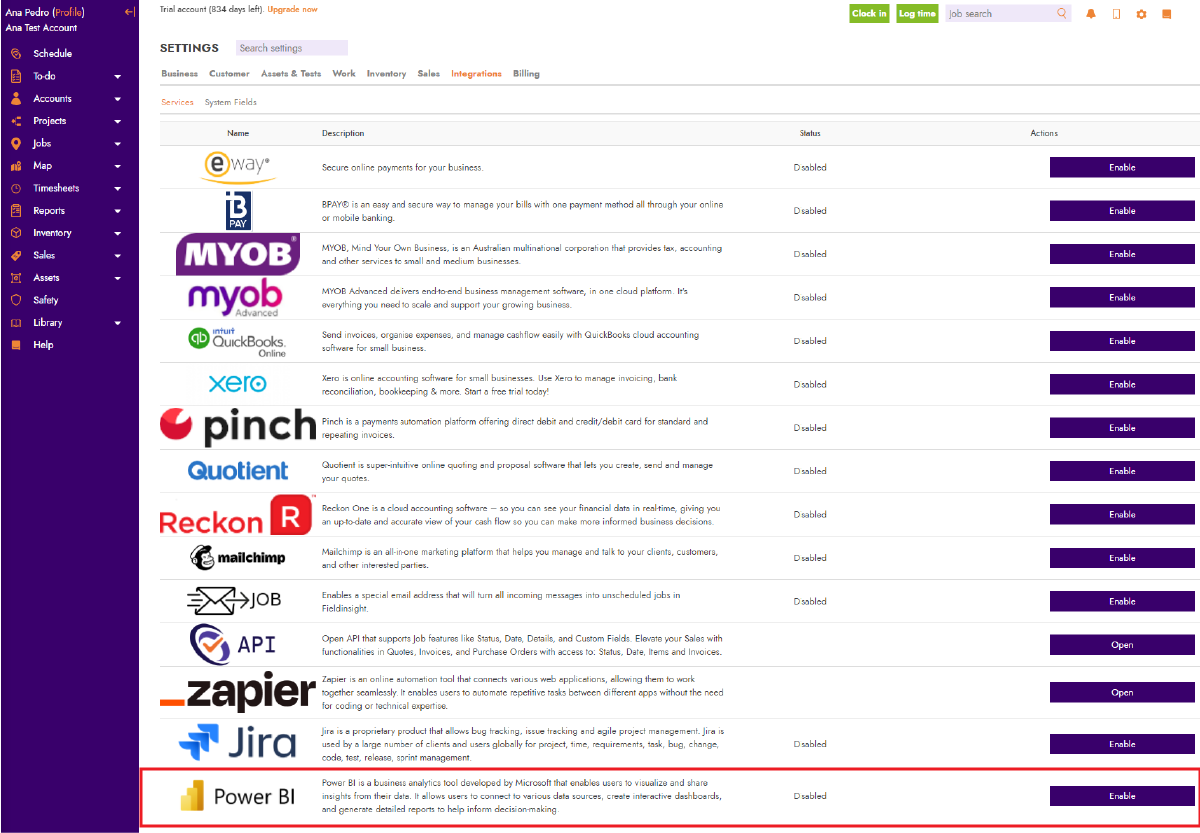Open the Customer settings tab

(x=229, y=74)
